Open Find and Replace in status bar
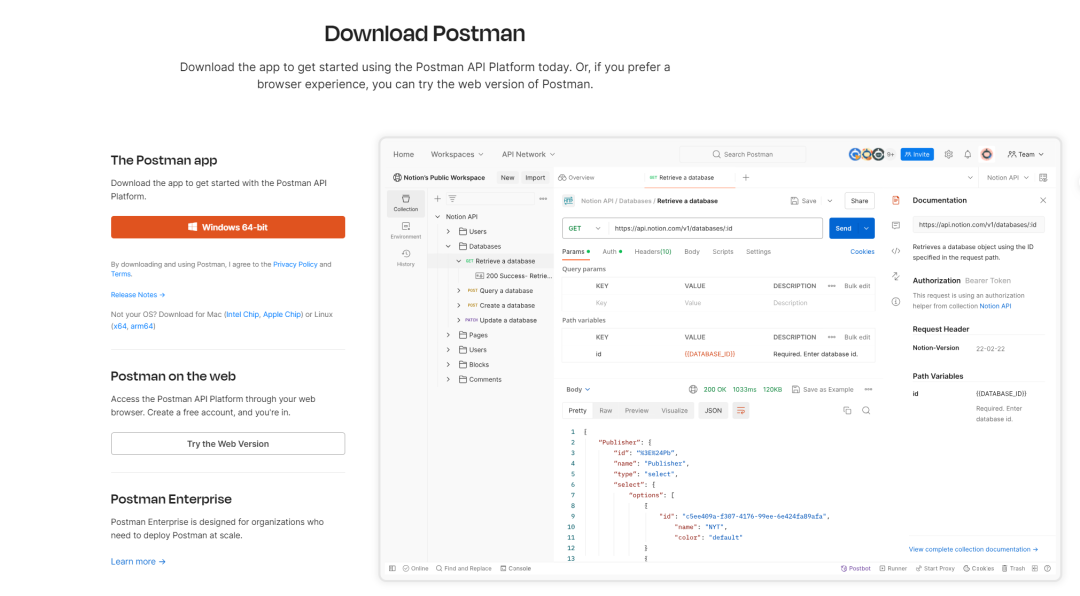This screenshot has height=596, width=1080. 464,568
